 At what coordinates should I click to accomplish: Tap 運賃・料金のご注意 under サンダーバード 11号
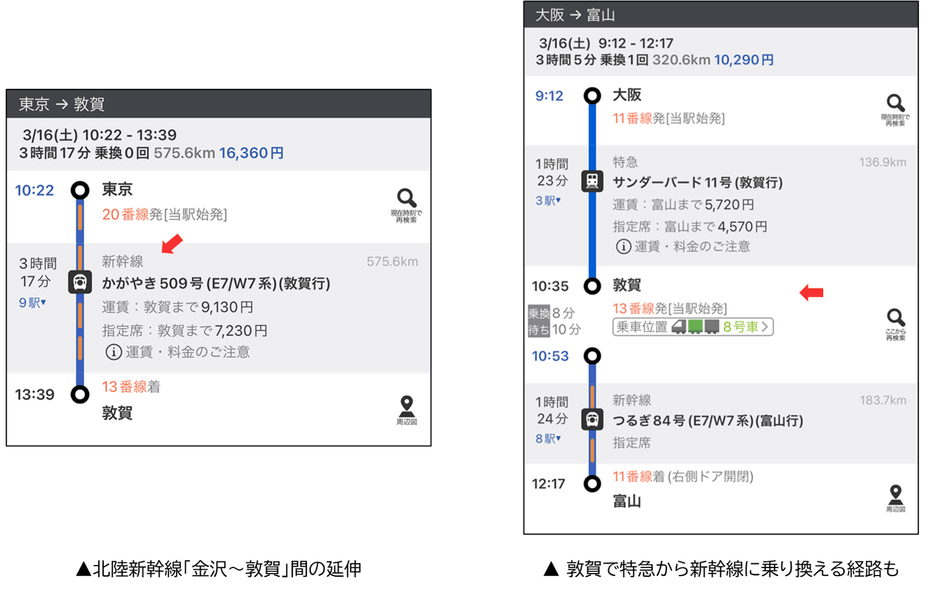point(692,246)
